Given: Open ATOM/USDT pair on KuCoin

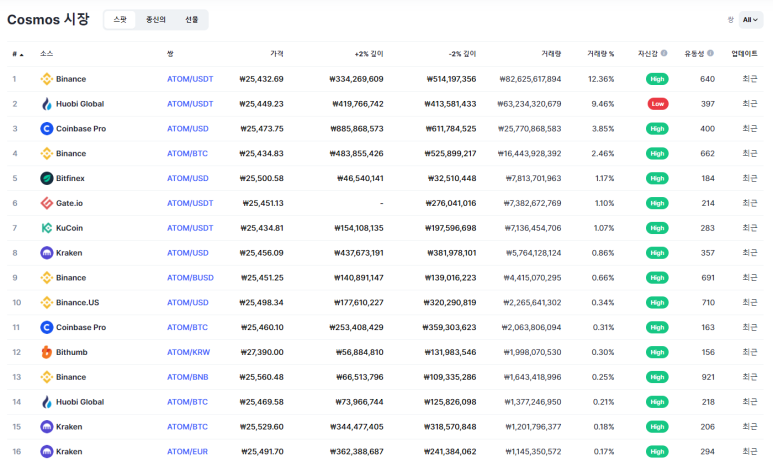Looking at the screenshot, I should tap(190, 228).
